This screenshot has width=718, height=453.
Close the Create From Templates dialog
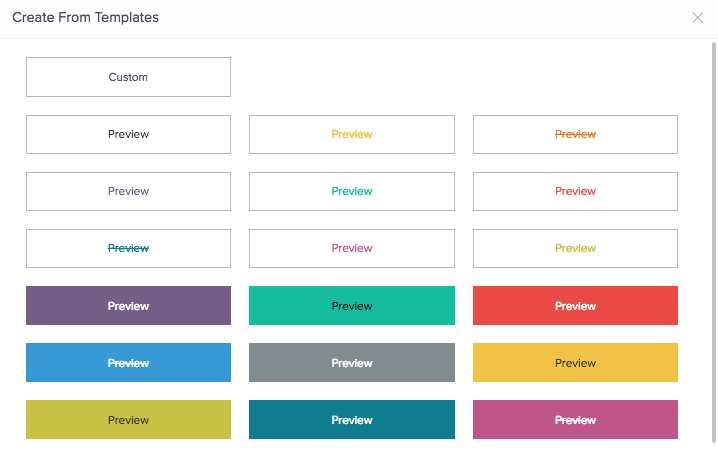point(697,17)
